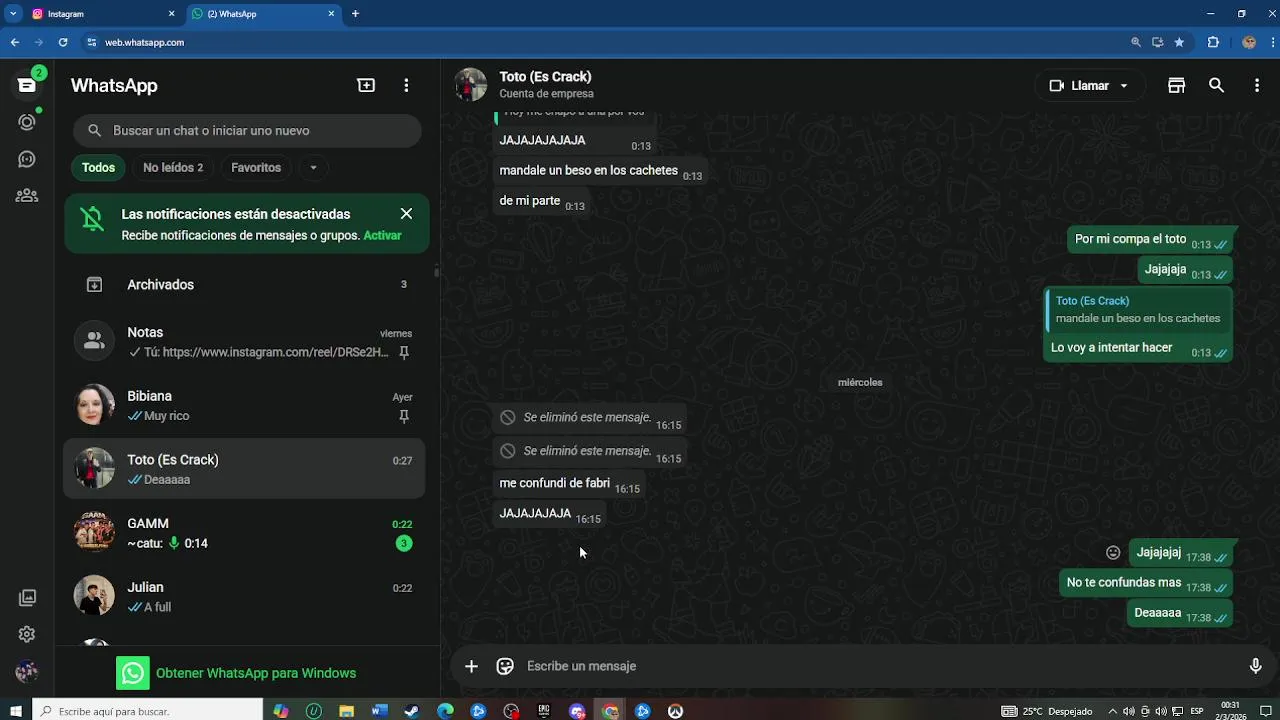1280x720 pixels.
Task: Open the conversation options menu
Action: [x=1257, y=86]
